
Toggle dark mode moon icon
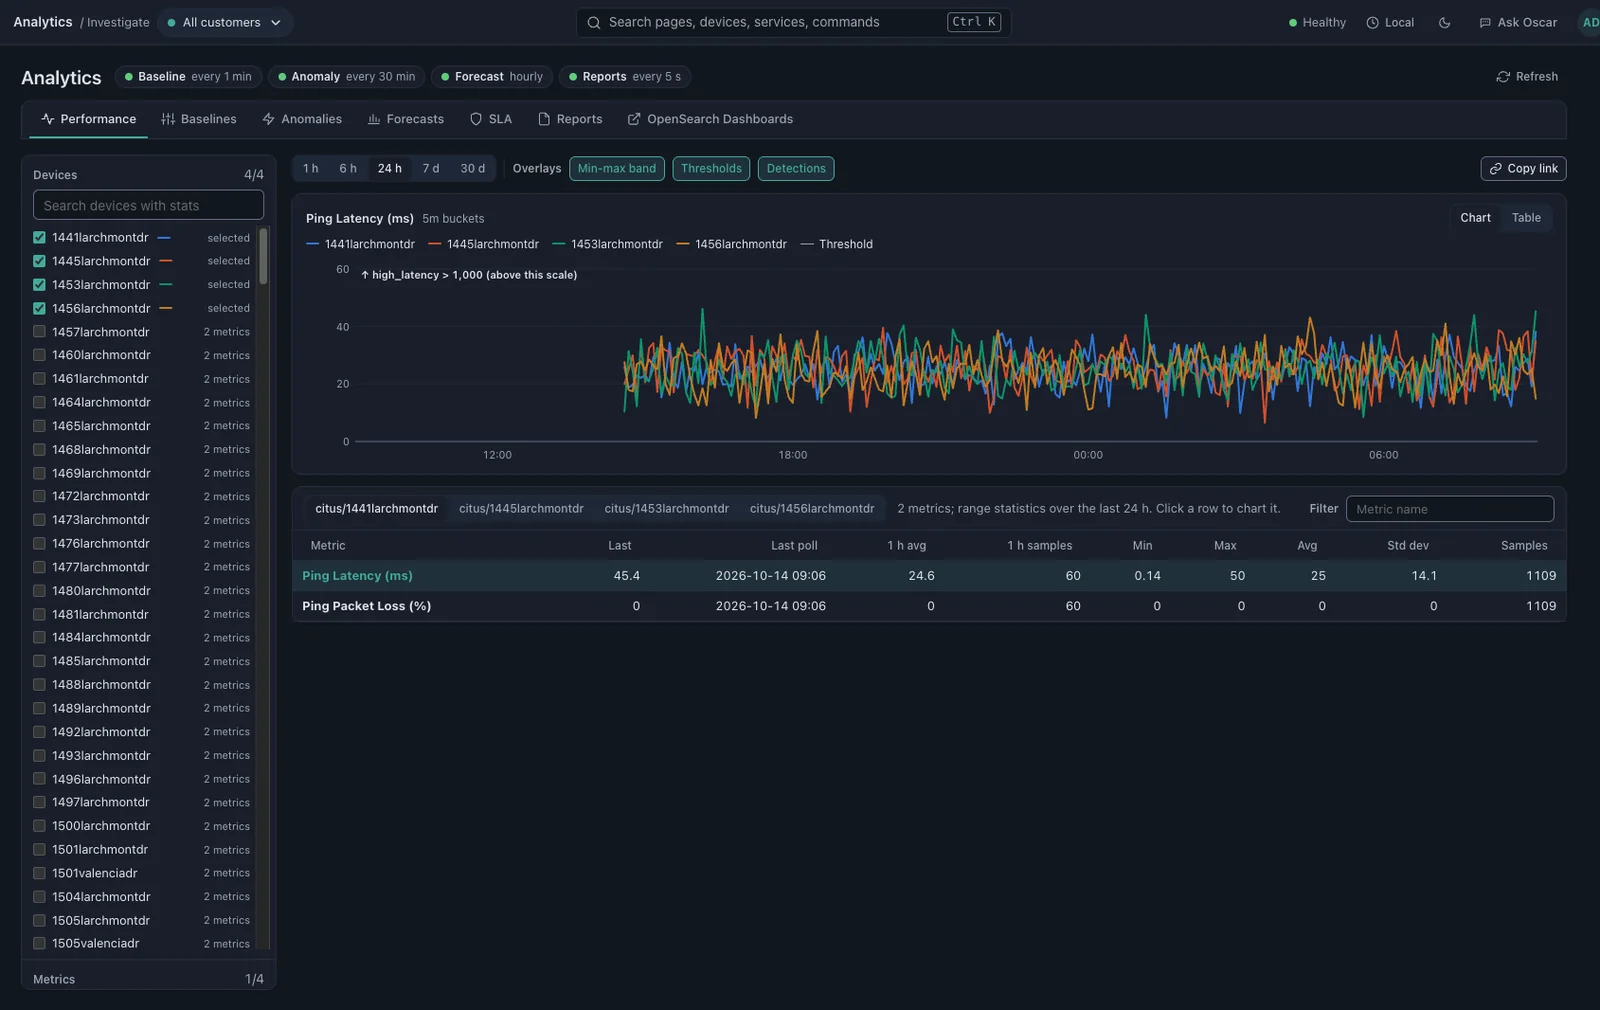[x=1444, y=22]
